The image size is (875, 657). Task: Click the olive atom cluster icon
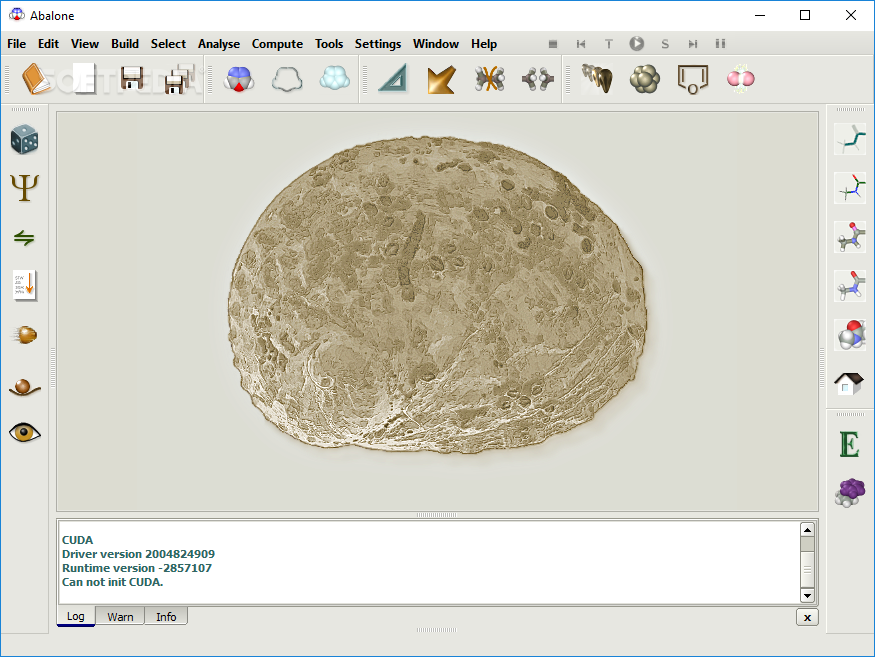click(x=645, y=79)
